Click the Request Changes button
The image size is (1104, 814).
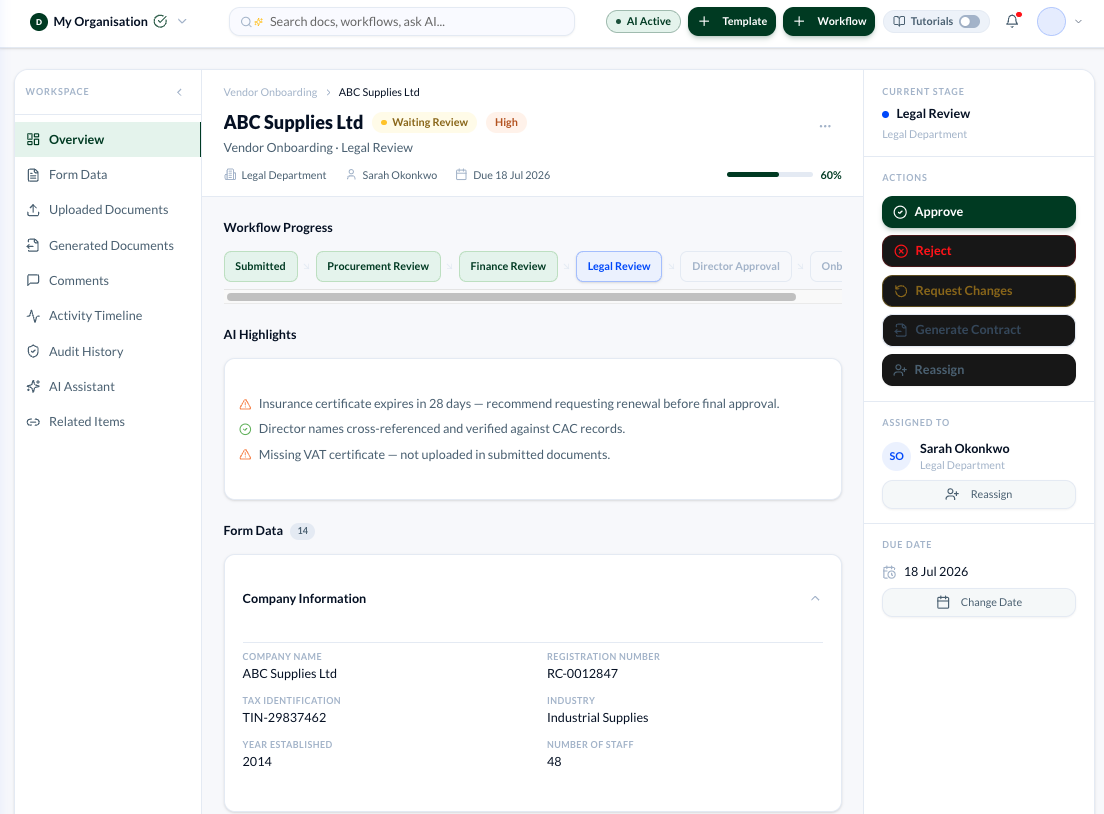point(979,291)
